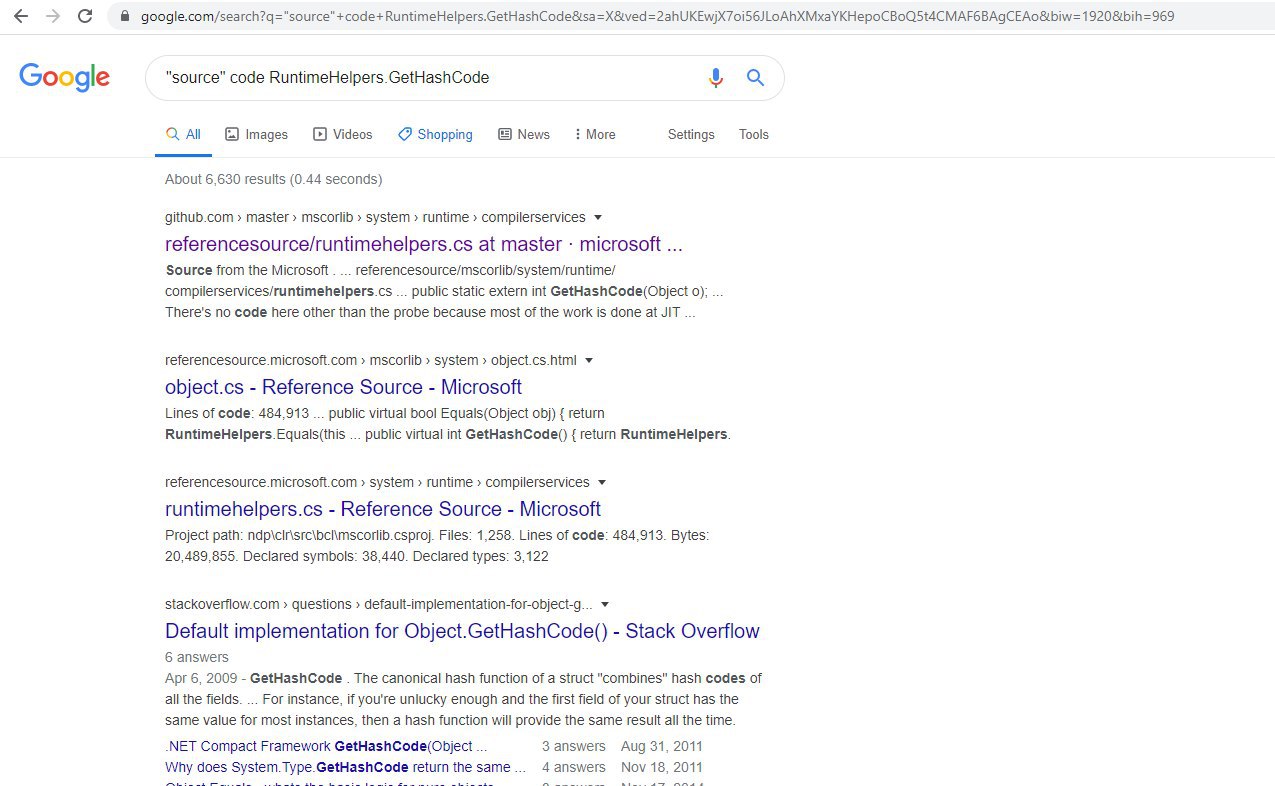
Task: Open Why does System.Type.GetHashCode sublink
Action: (345, 767)
